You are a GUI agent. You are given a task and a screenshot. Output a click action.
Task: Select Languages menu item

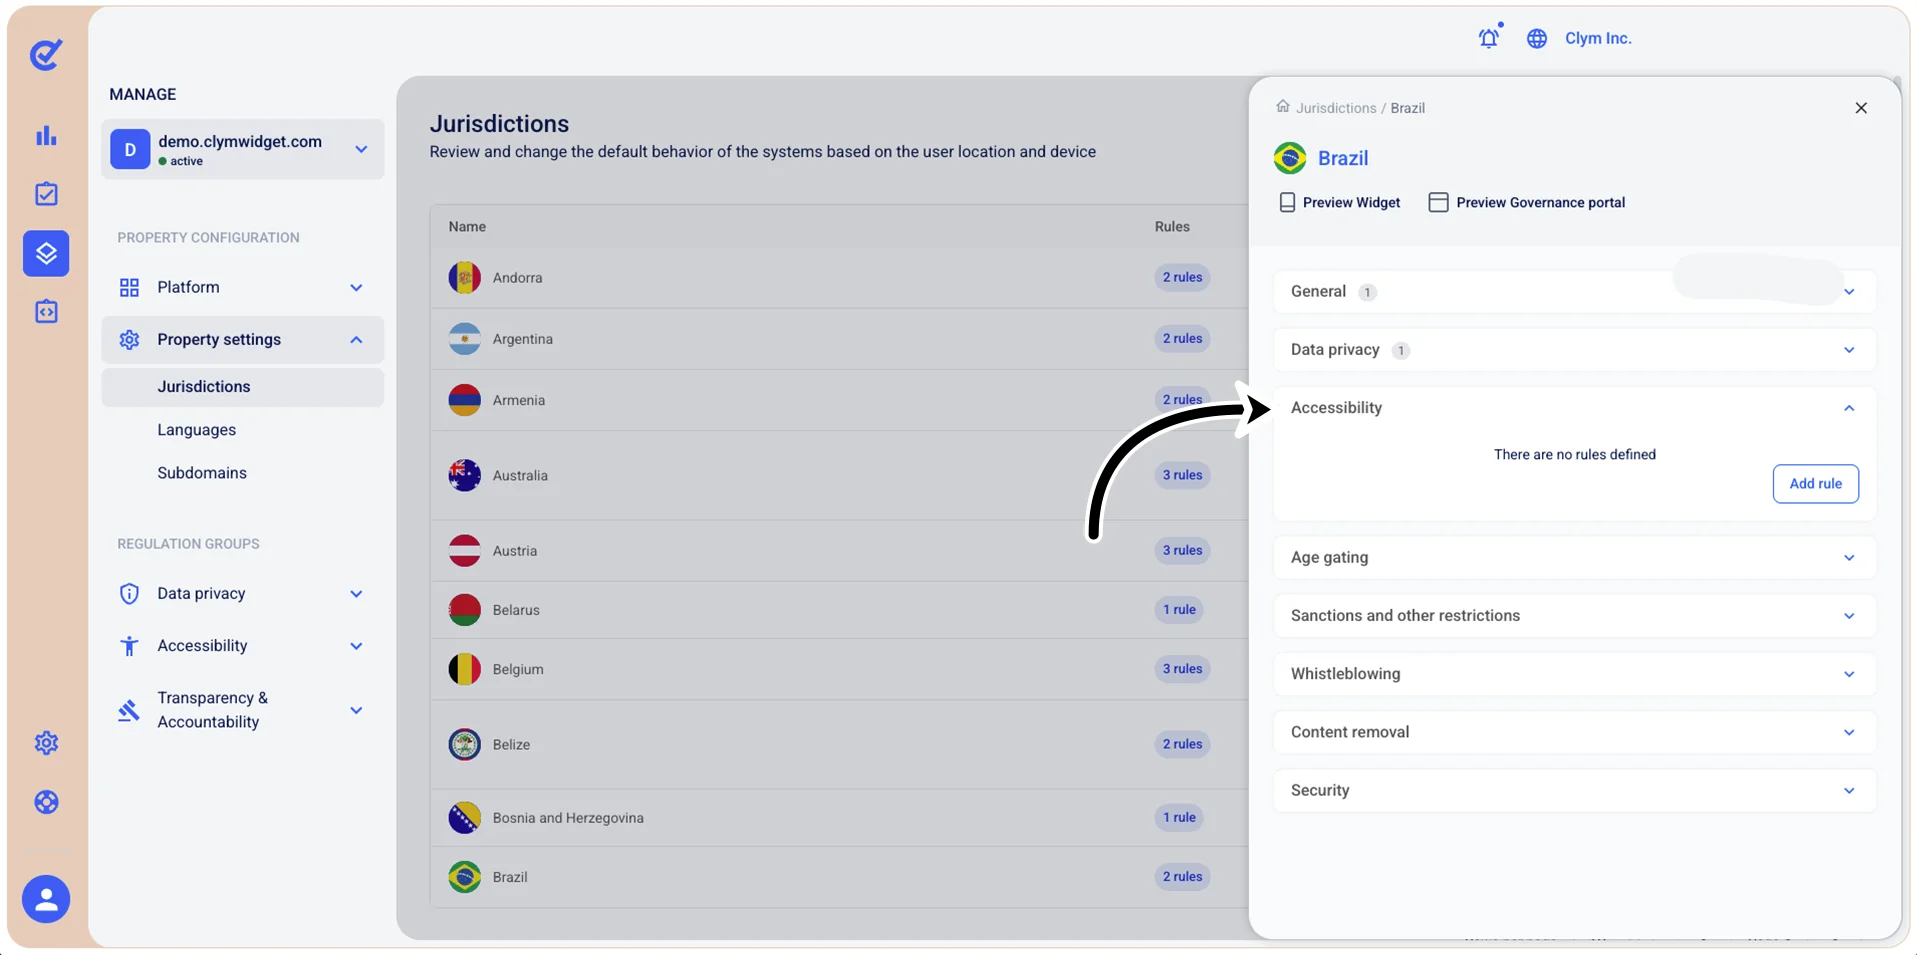tap(196, 430)
